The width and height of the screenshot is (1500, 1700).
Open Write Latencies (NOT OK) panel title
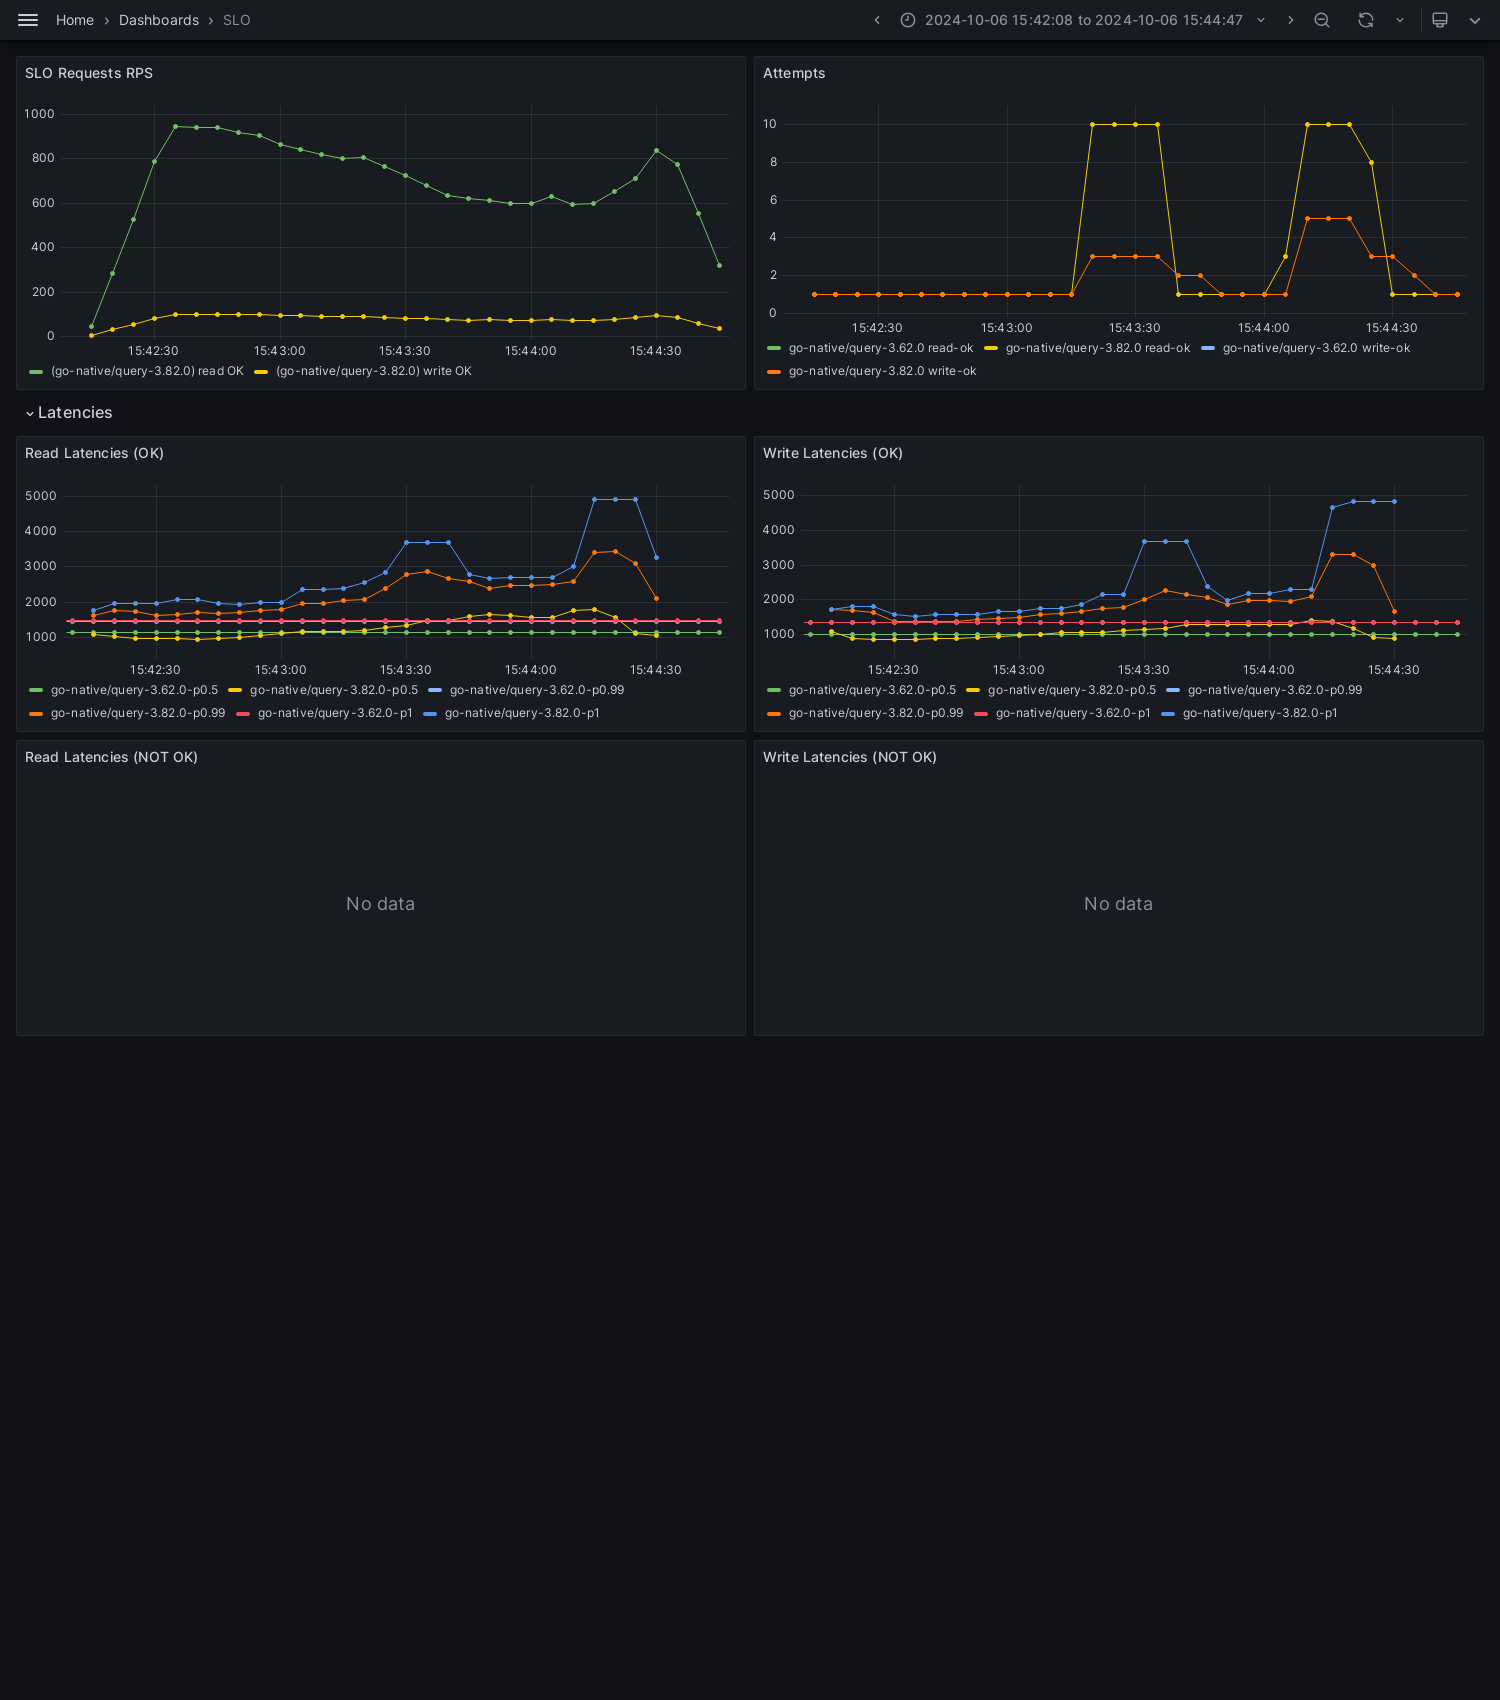(x=850, y=757)
